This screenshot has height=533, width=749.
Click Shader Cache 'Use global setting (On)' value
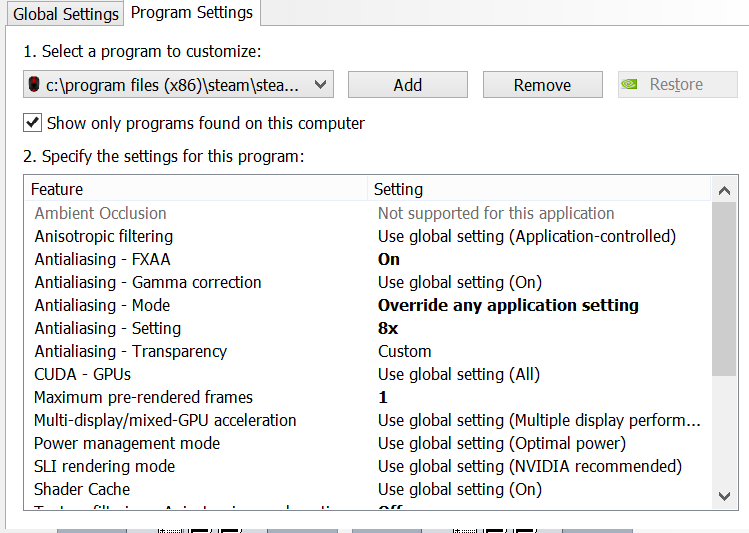[x=460, y=489]
